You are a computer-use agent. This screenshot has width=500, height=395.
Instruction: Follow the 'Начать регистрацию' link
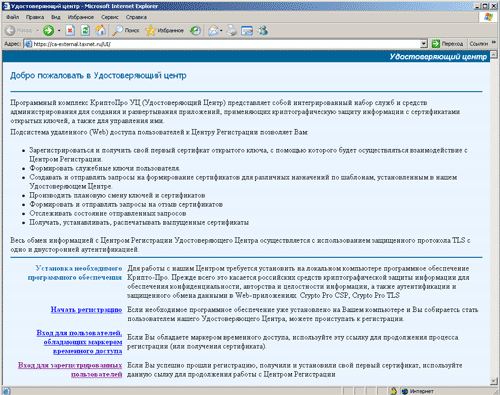click(x=86, y=310)
